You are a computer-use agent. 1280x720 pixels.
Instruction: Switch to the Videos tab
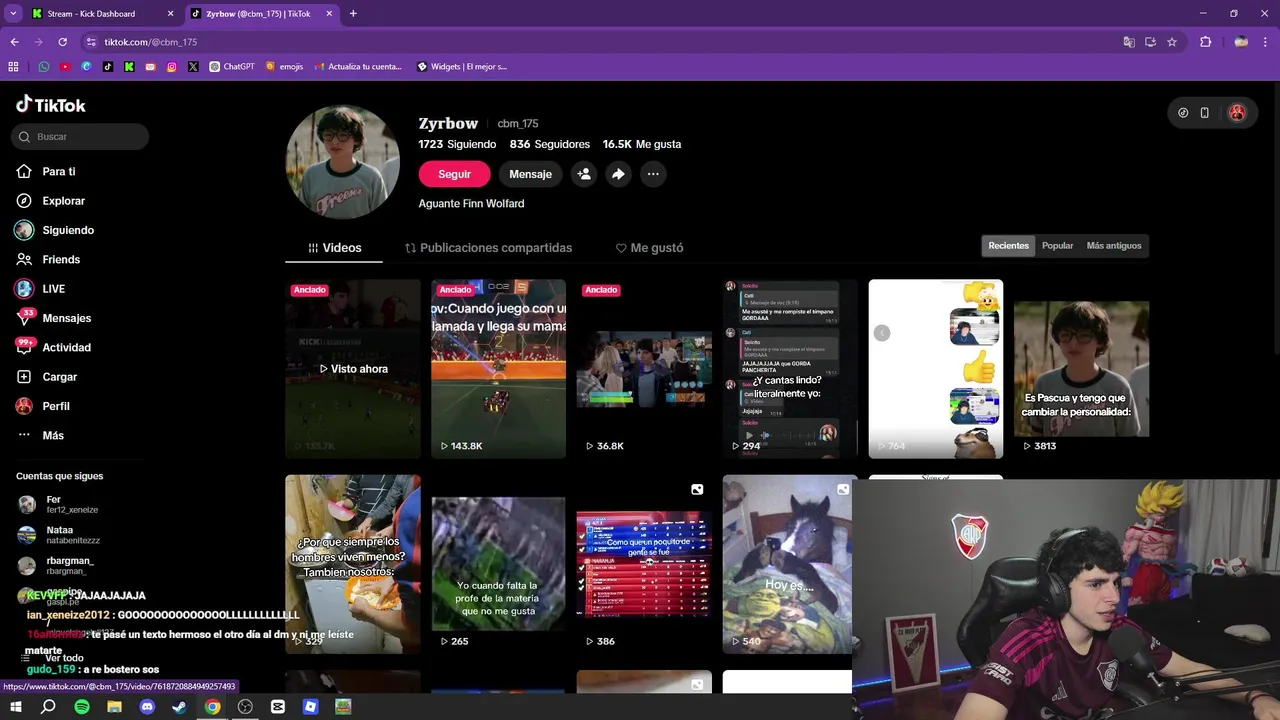click(x=334, y=248)
